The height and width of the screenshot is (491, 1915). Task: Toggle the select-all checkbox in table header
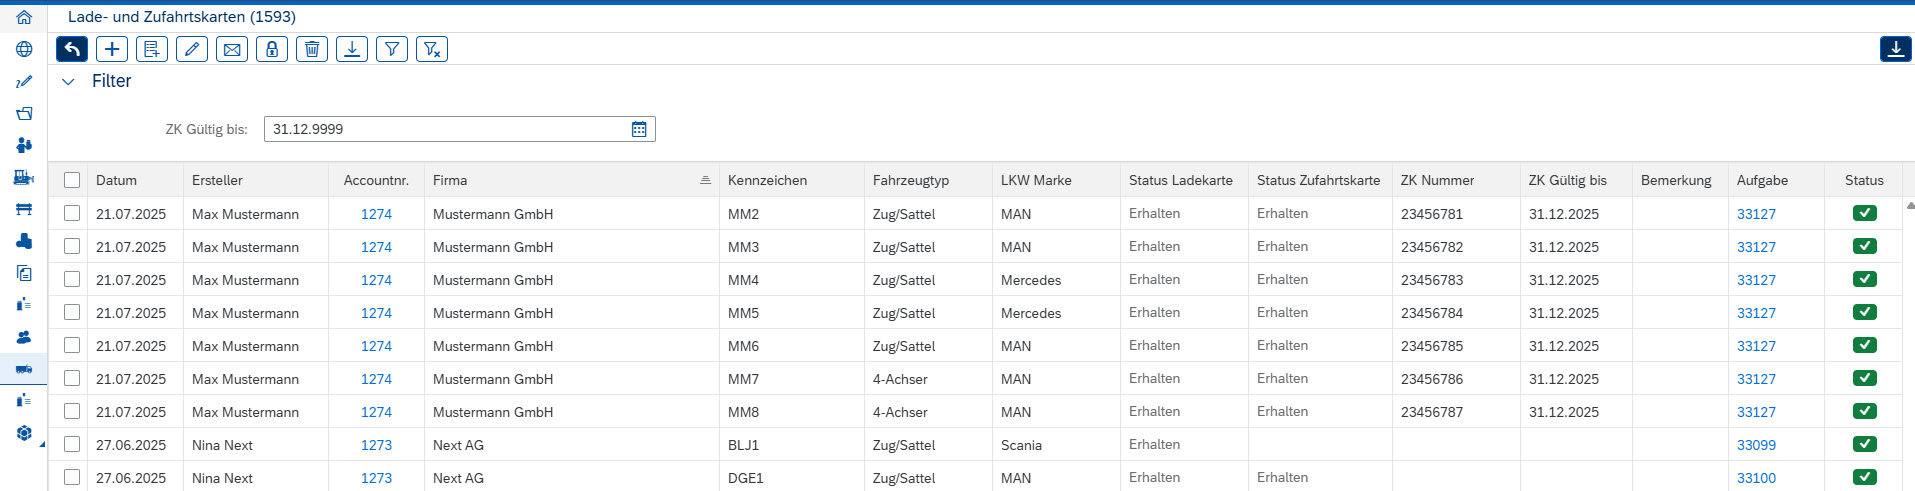72,180
